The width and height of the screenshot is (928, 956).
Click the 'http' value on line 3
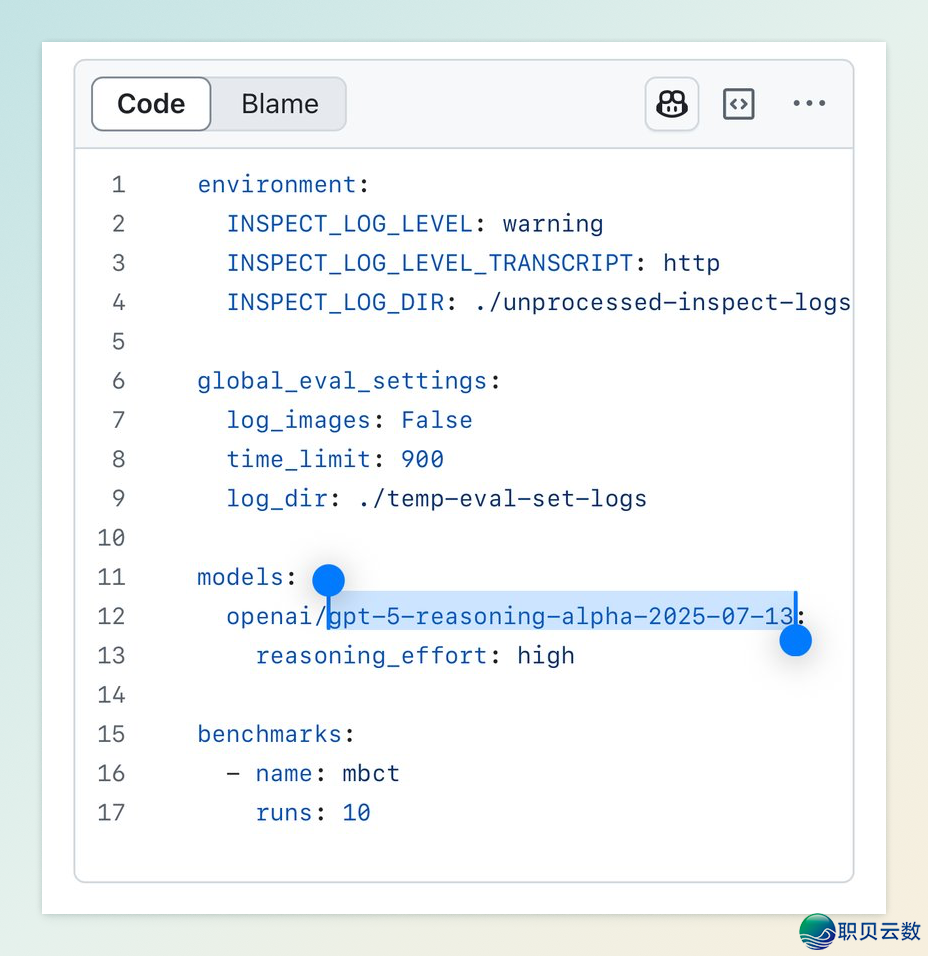[x=691, y=263]
